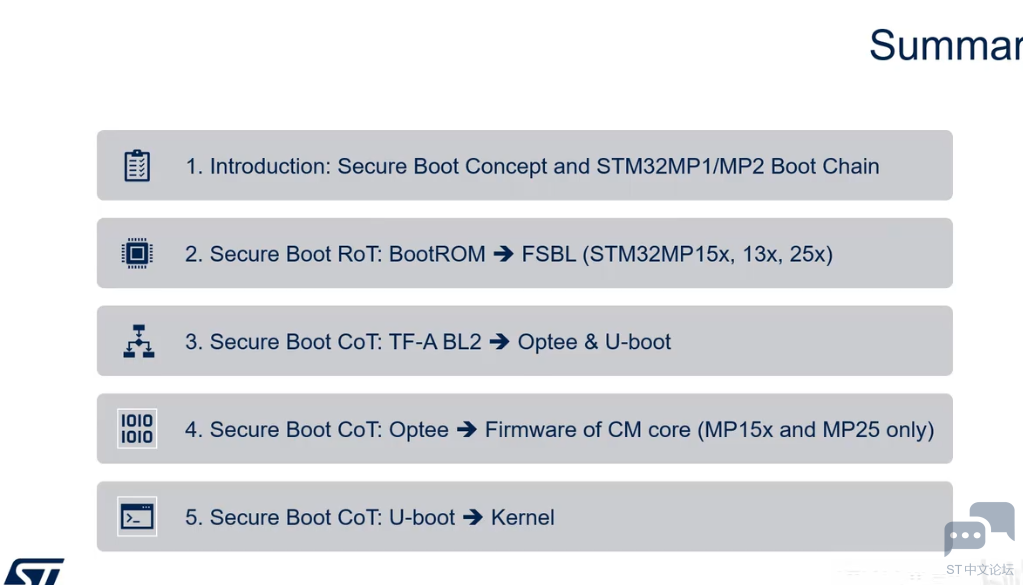
Task: Click the arrow between BootROM and FSBL
Action: (503, 253)
